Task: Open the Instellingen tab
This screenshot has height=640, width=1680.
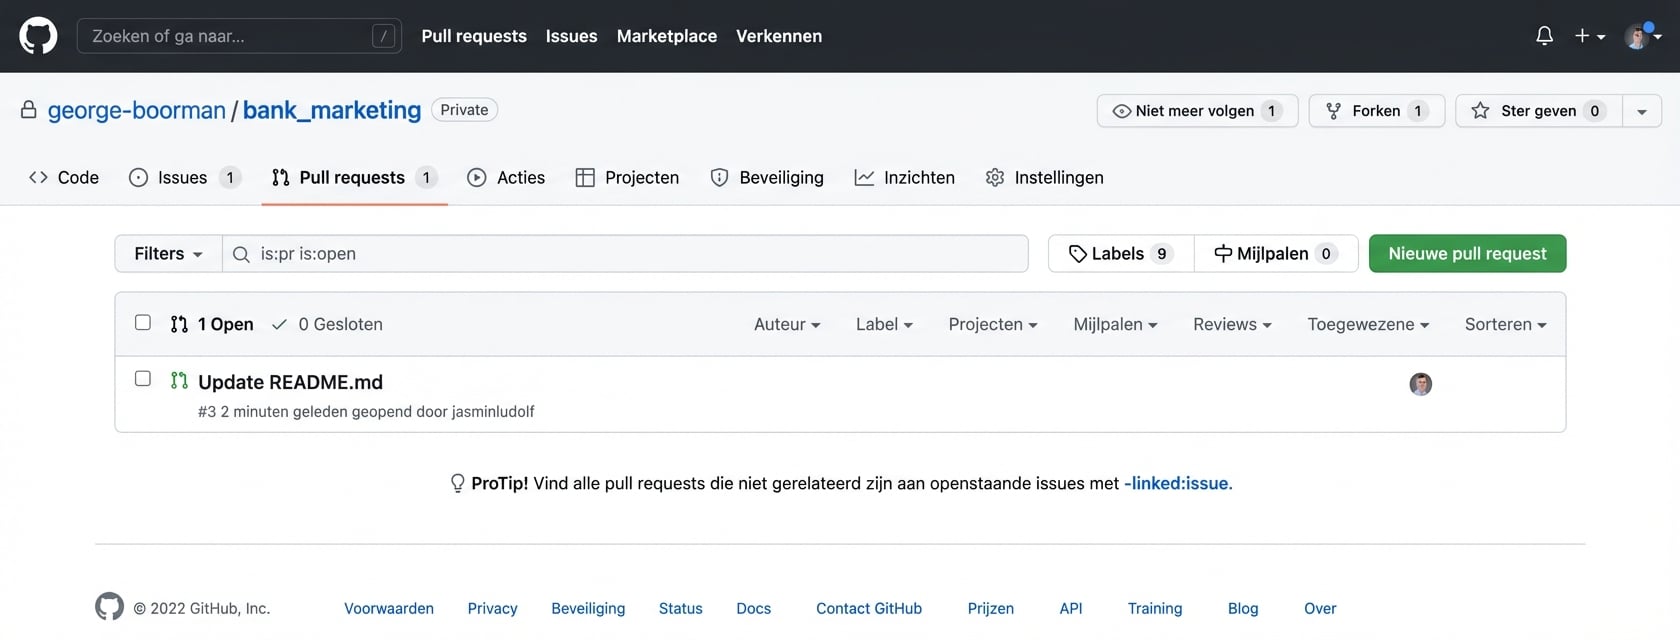Action: click(1045, 177)
